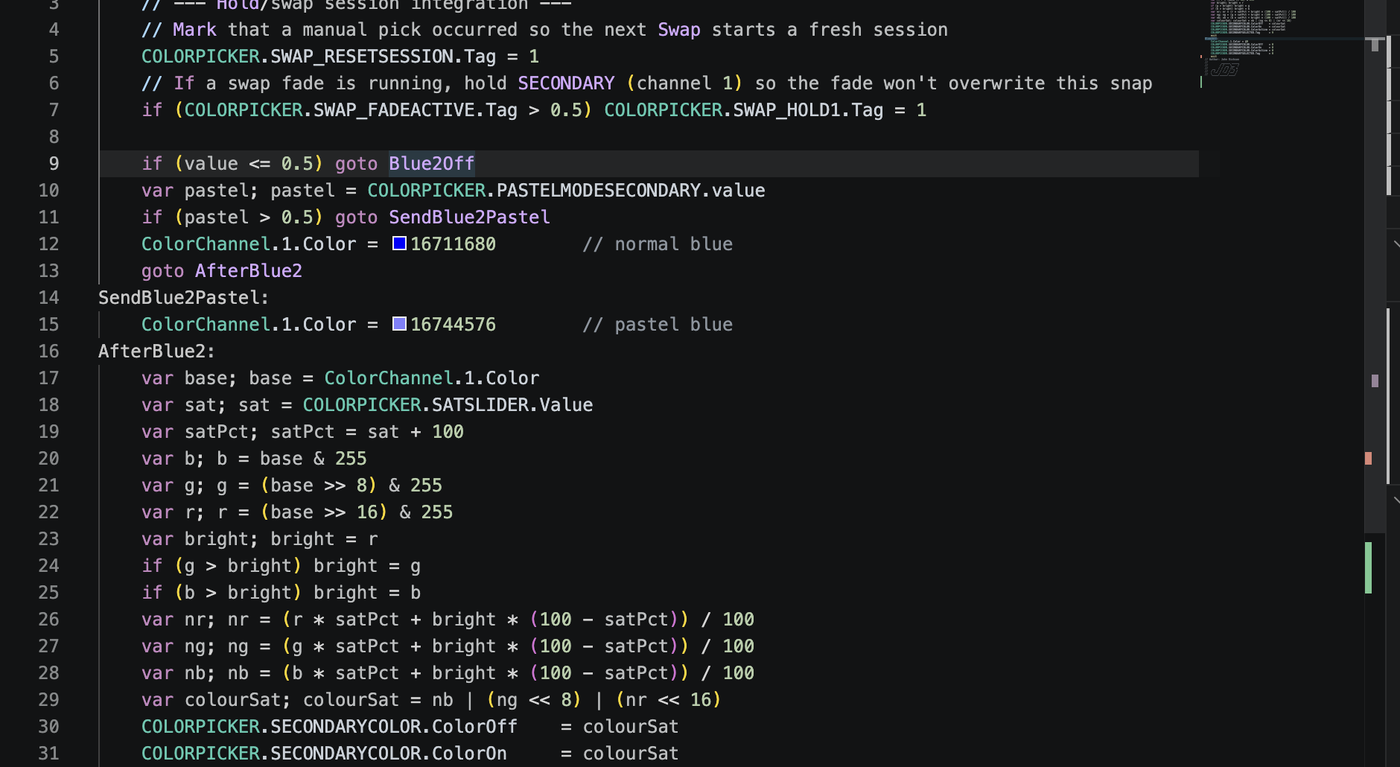1400x767 pixels.
Task: Click 'pastel > 0.5' condition on line 11
Action: tap(248, 218)
